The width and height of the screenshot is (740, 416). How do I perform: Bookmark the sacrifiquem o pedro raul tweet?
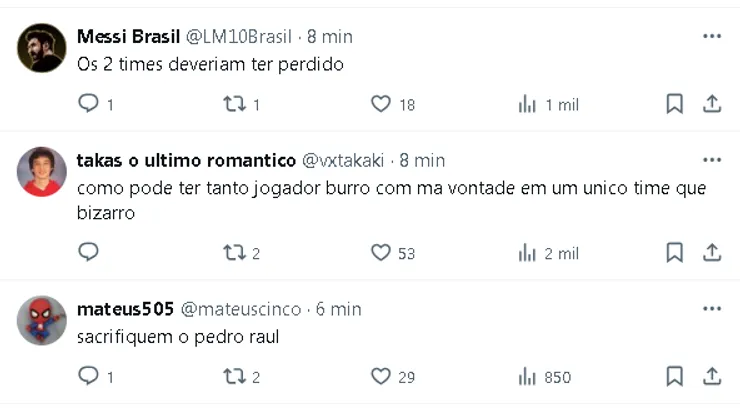[674, 376]
